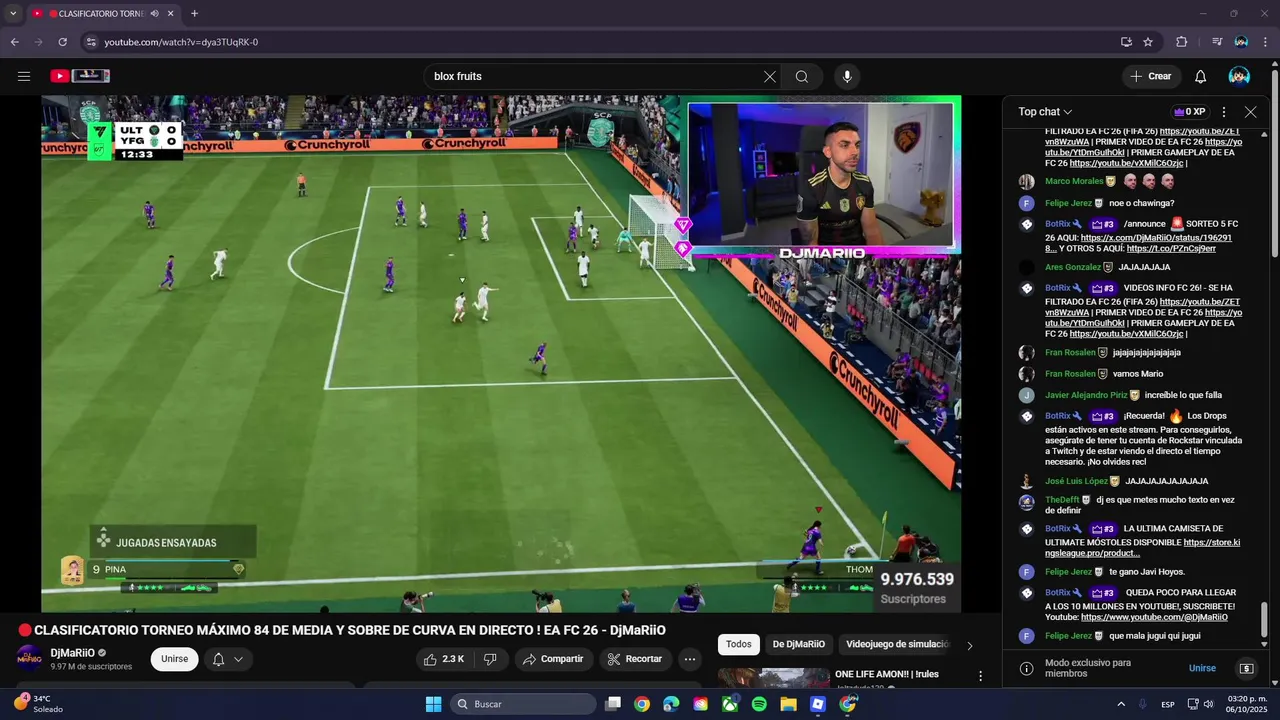Show more chips with right arrow
Viewport: 1280px width, 720px height.
(969, 645)
